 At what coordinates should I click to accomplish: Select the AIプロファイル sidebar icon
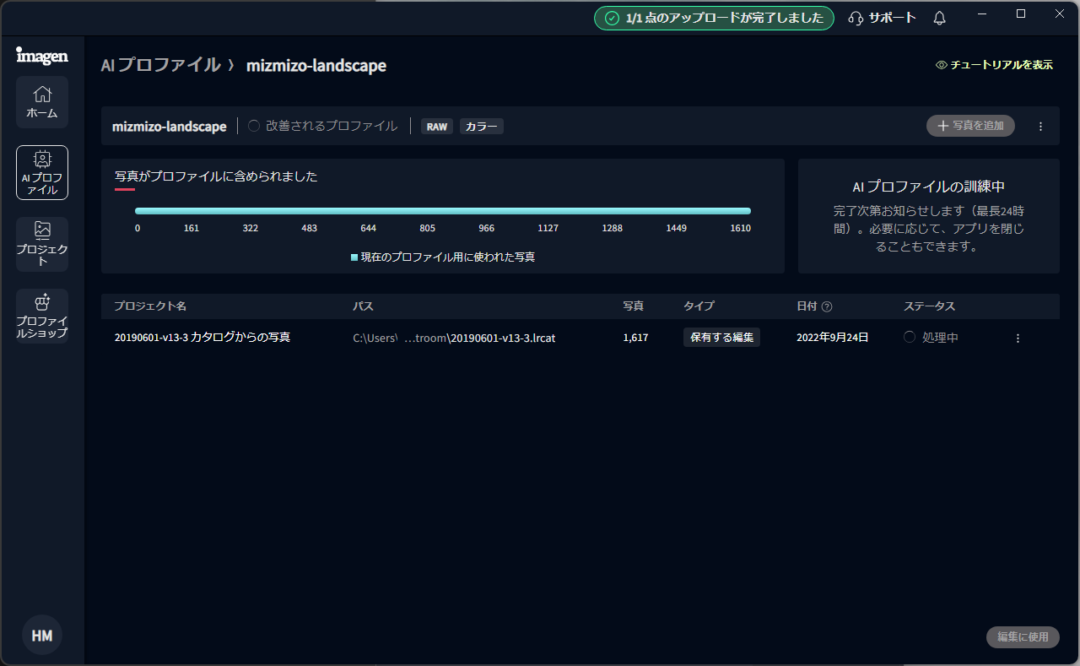(42, 173)
